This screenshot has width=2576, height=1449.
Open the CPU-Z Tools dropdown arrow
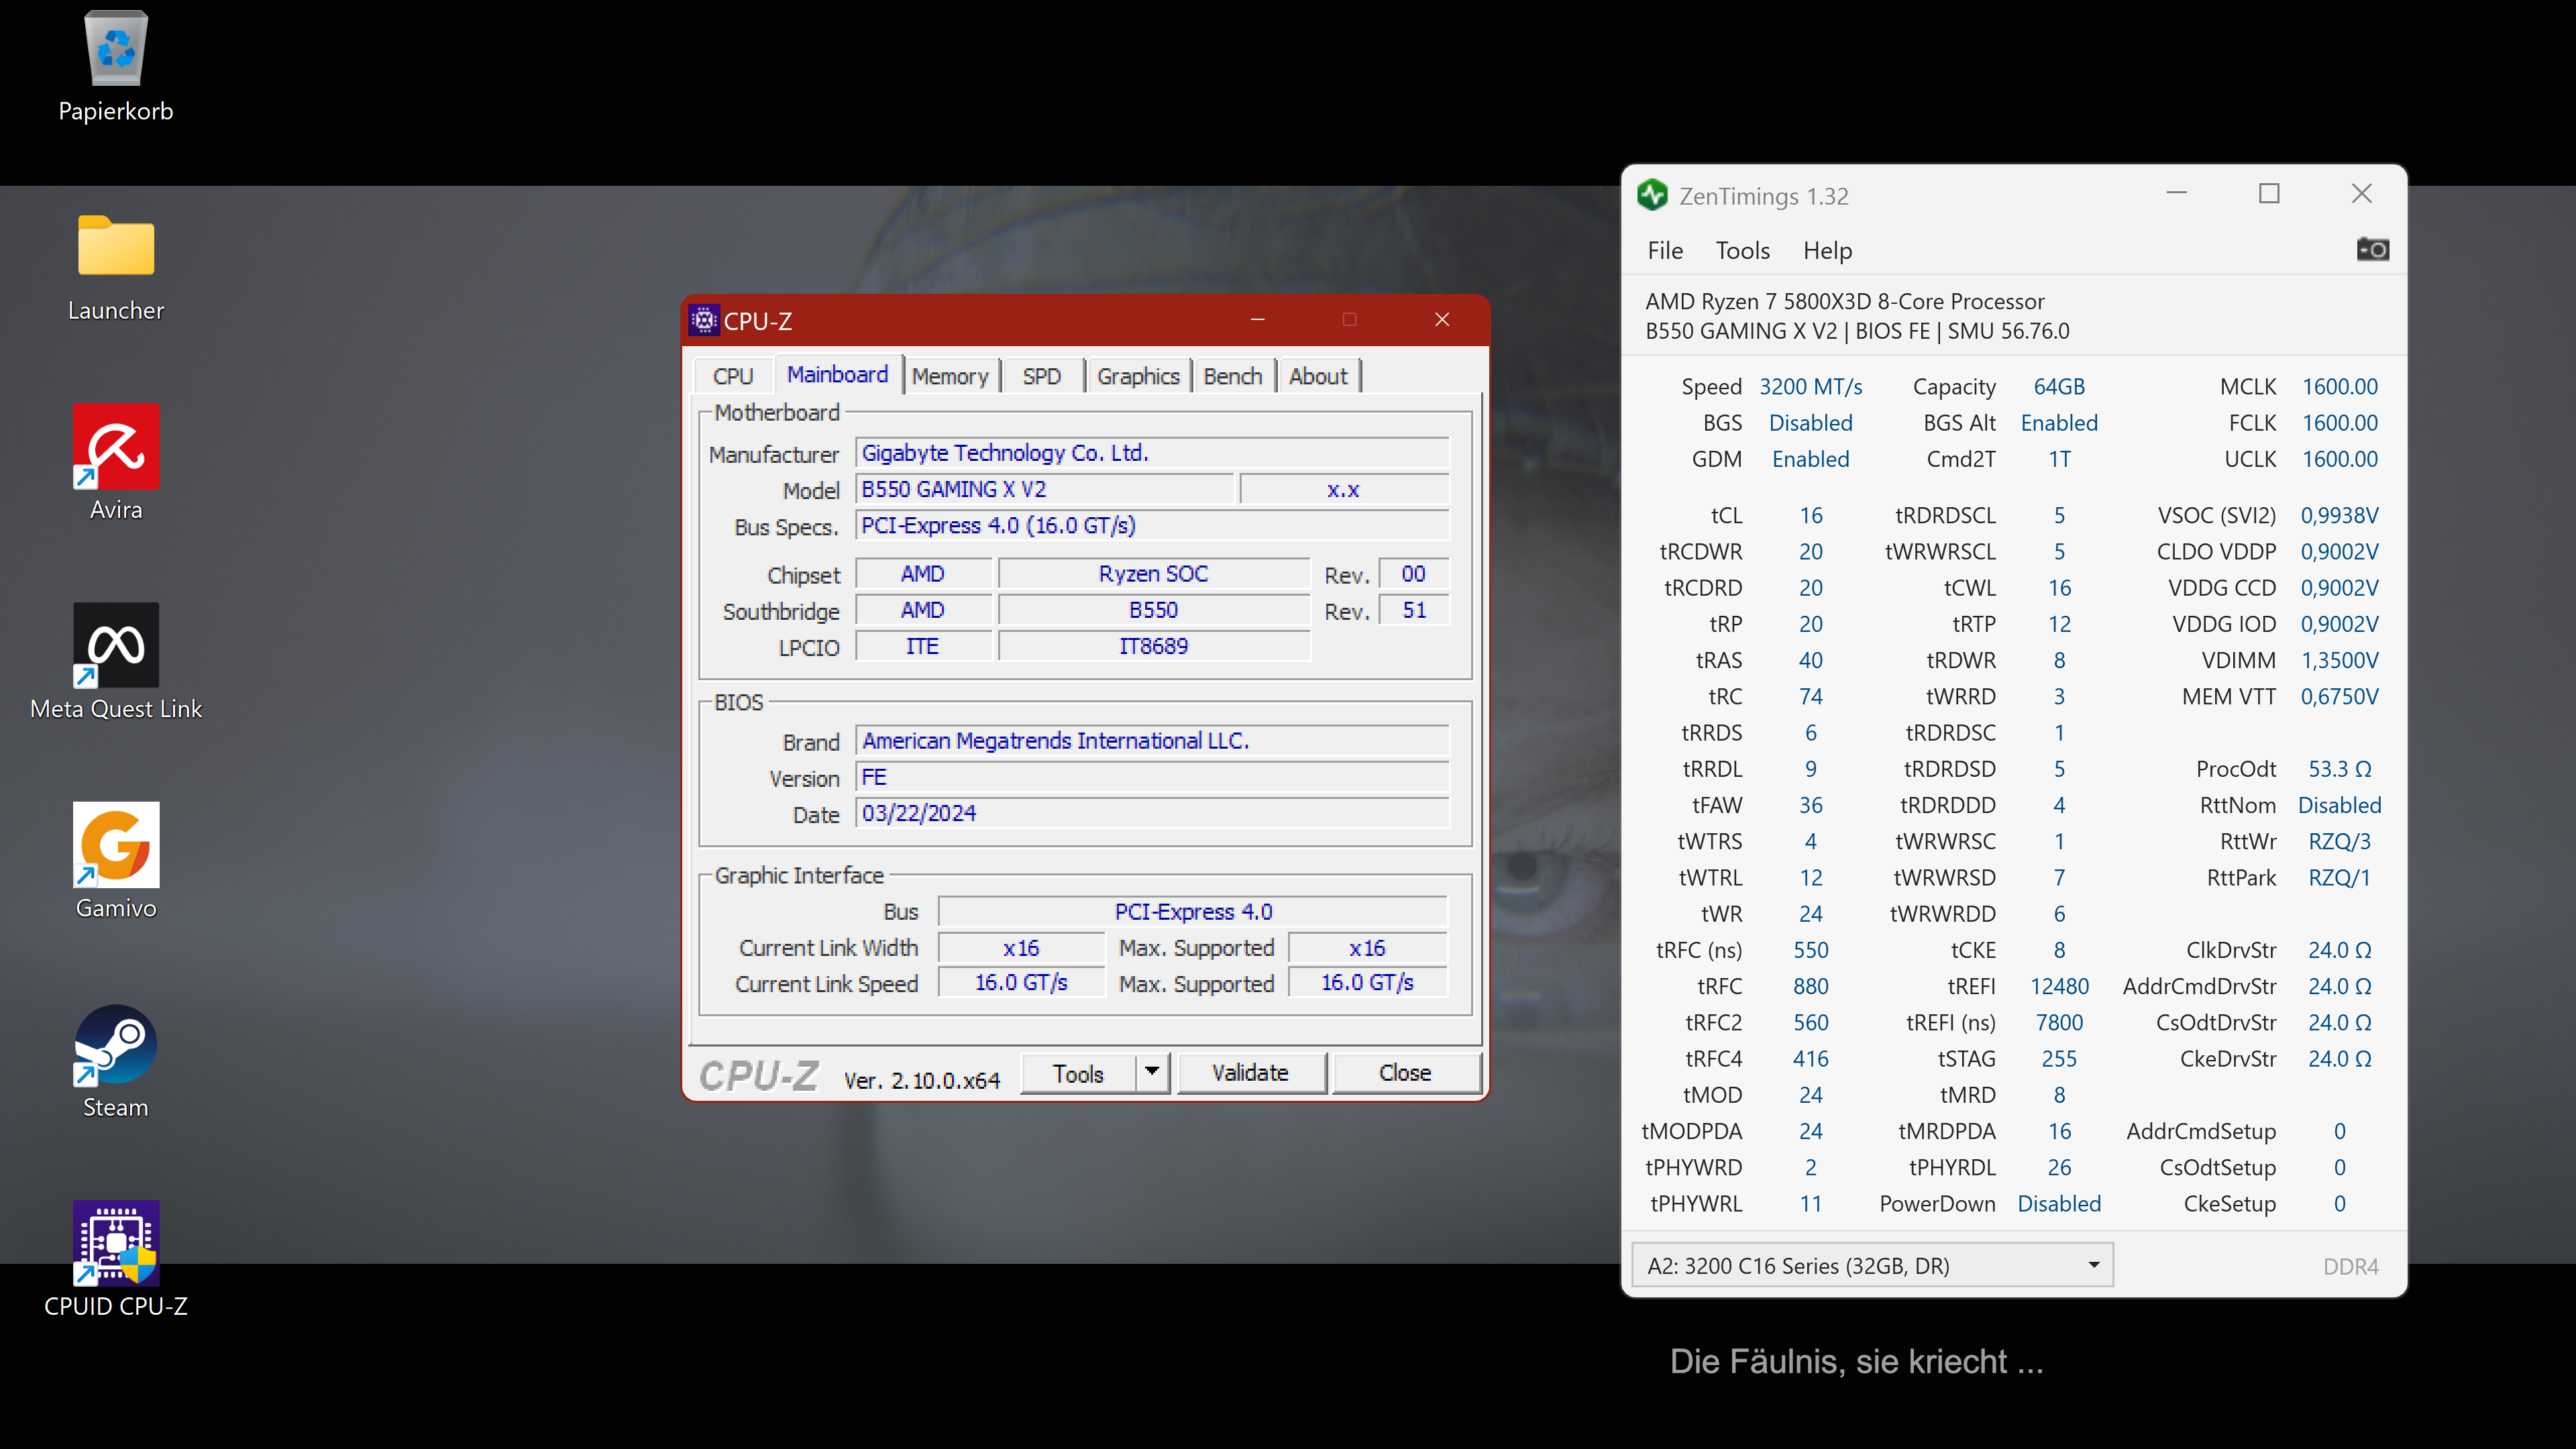pos(1152,1072)
